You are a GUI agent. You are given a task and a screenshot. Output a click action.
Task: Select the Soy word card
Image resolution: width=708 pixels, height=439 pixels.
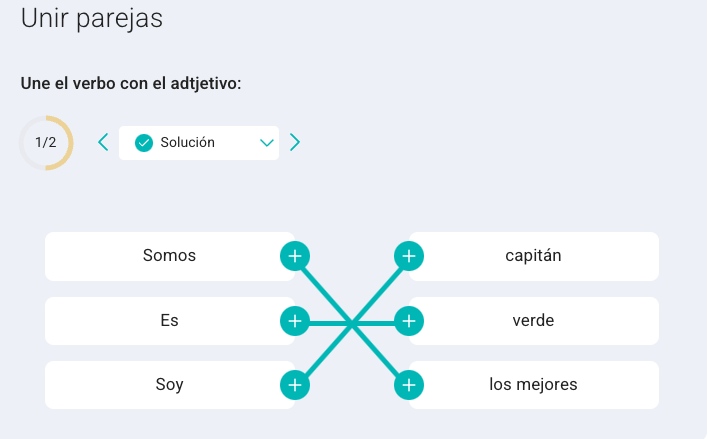coord(170,385)
